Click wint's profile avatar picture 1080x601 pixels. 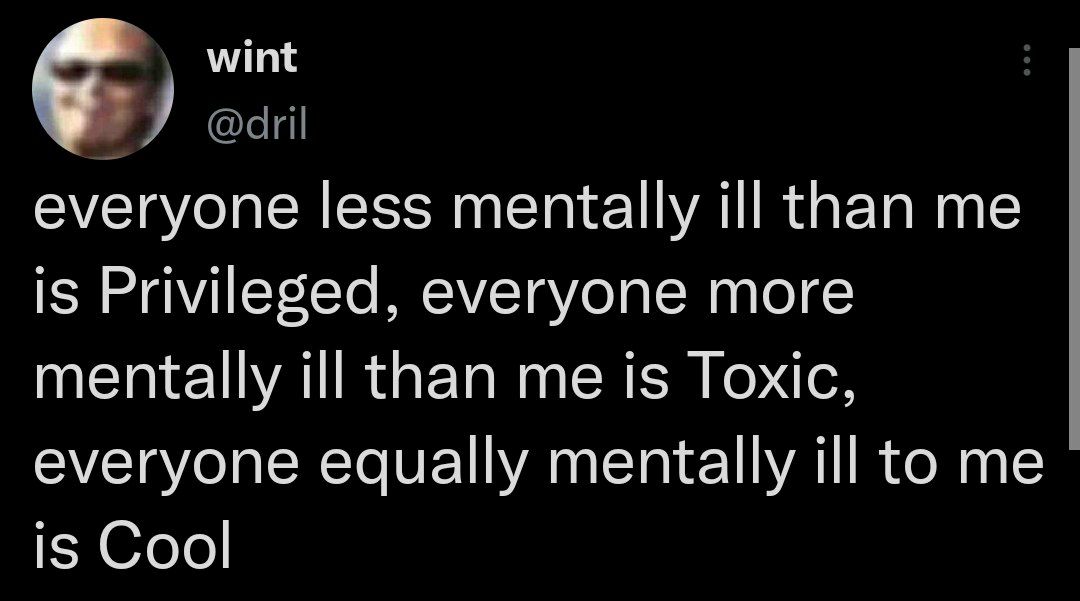[104, 90]
